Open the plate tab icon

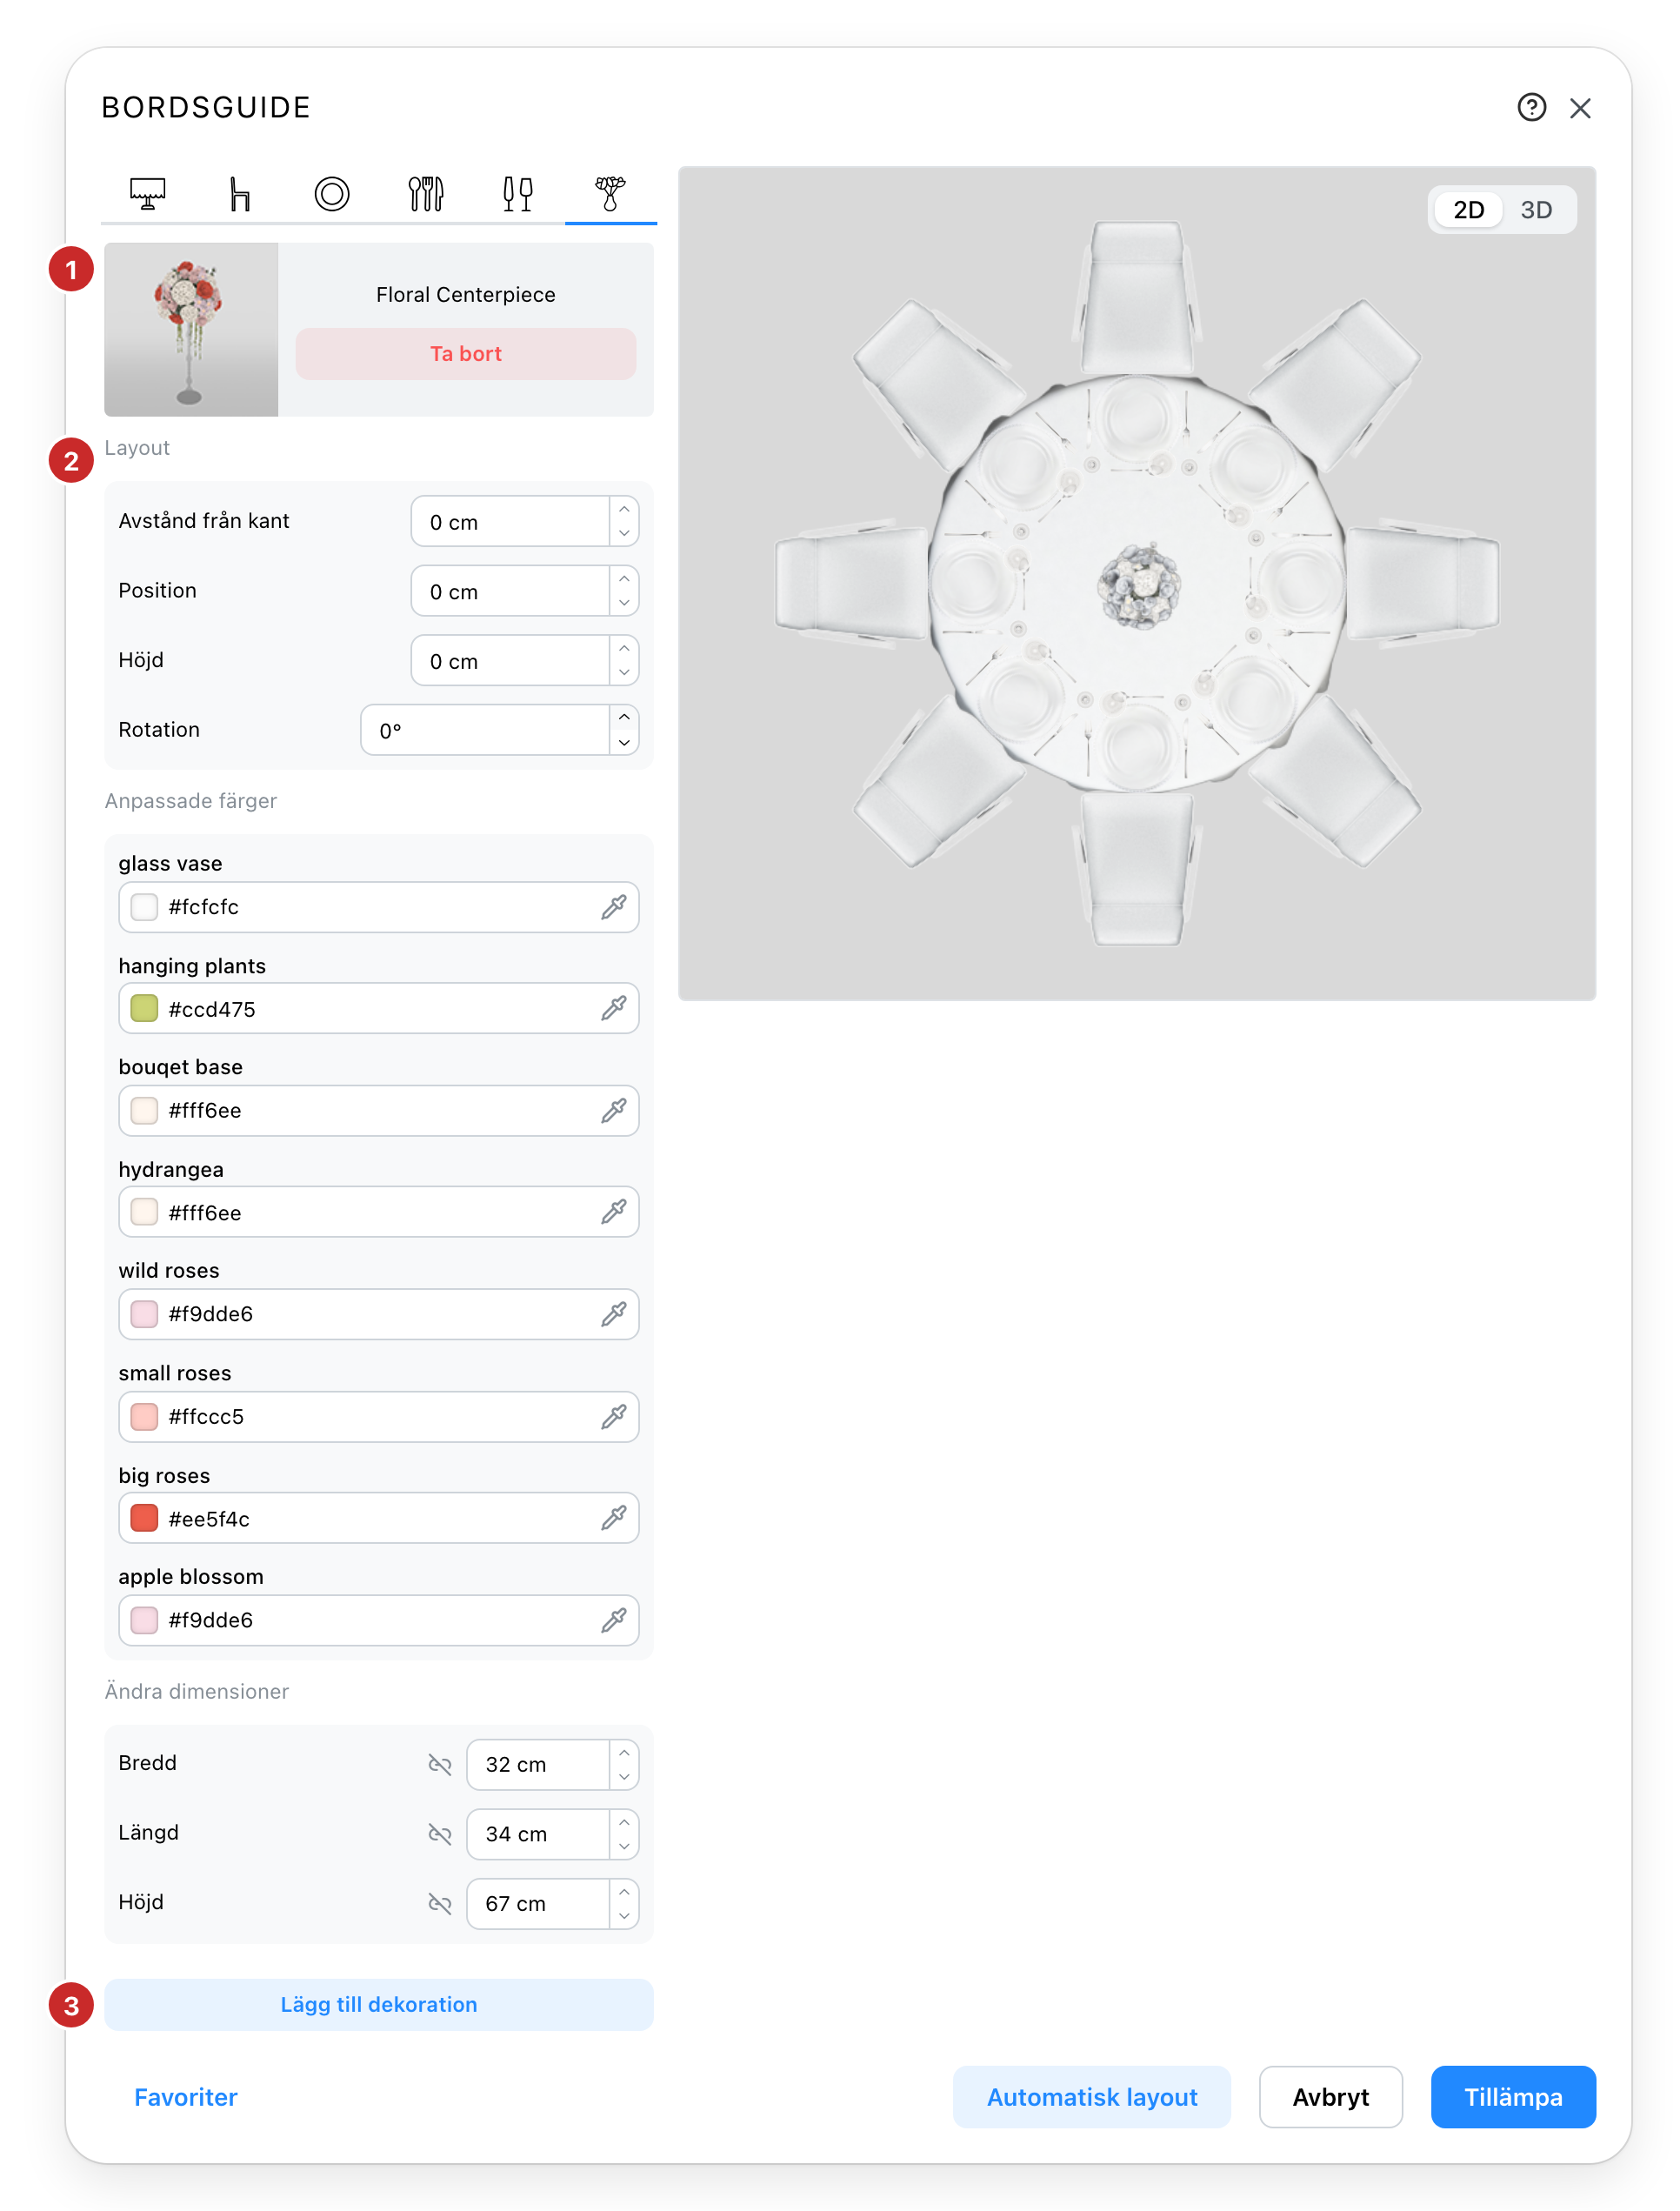point(332,193)
